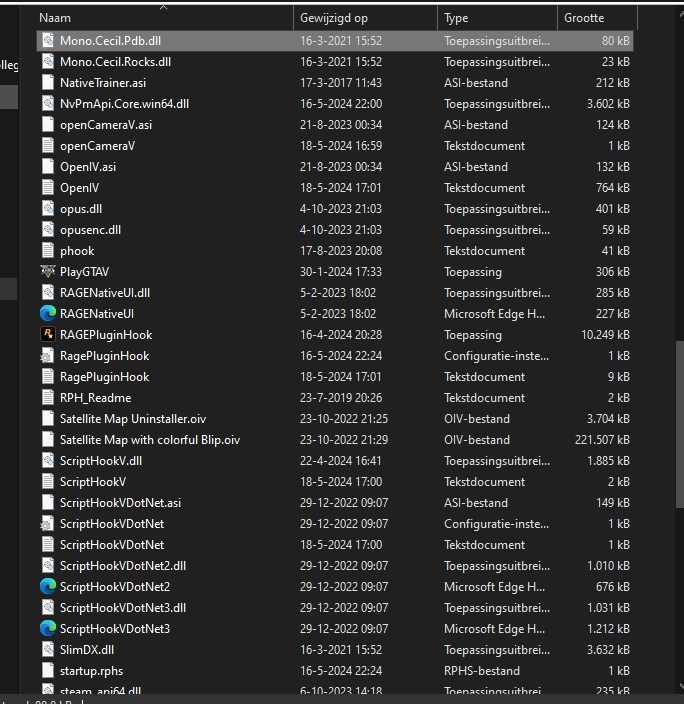Click the size value 1.885 kB

(x=608, y=461)
